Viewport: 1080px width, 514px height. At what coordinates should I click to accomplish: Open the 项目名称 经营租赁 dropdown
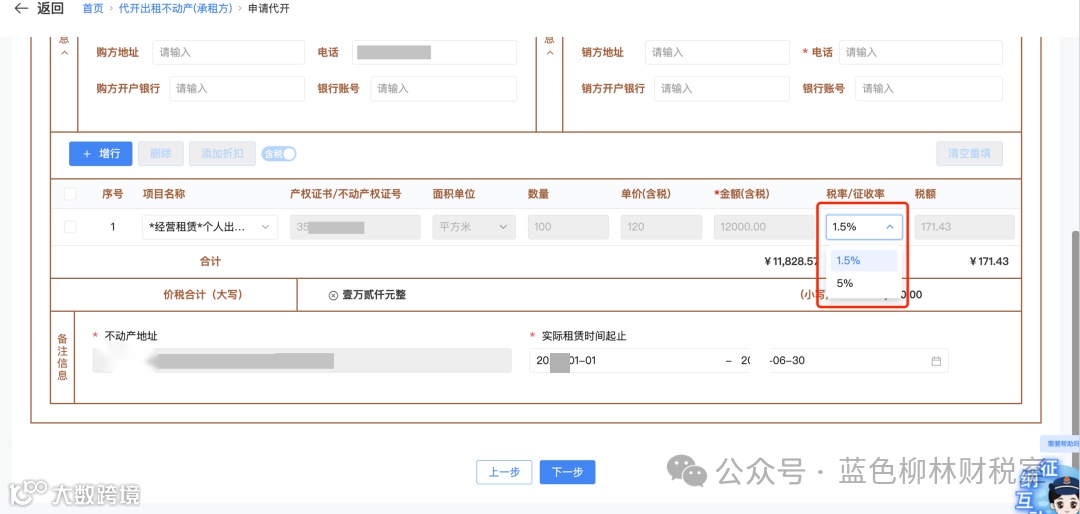pos(210,227)
